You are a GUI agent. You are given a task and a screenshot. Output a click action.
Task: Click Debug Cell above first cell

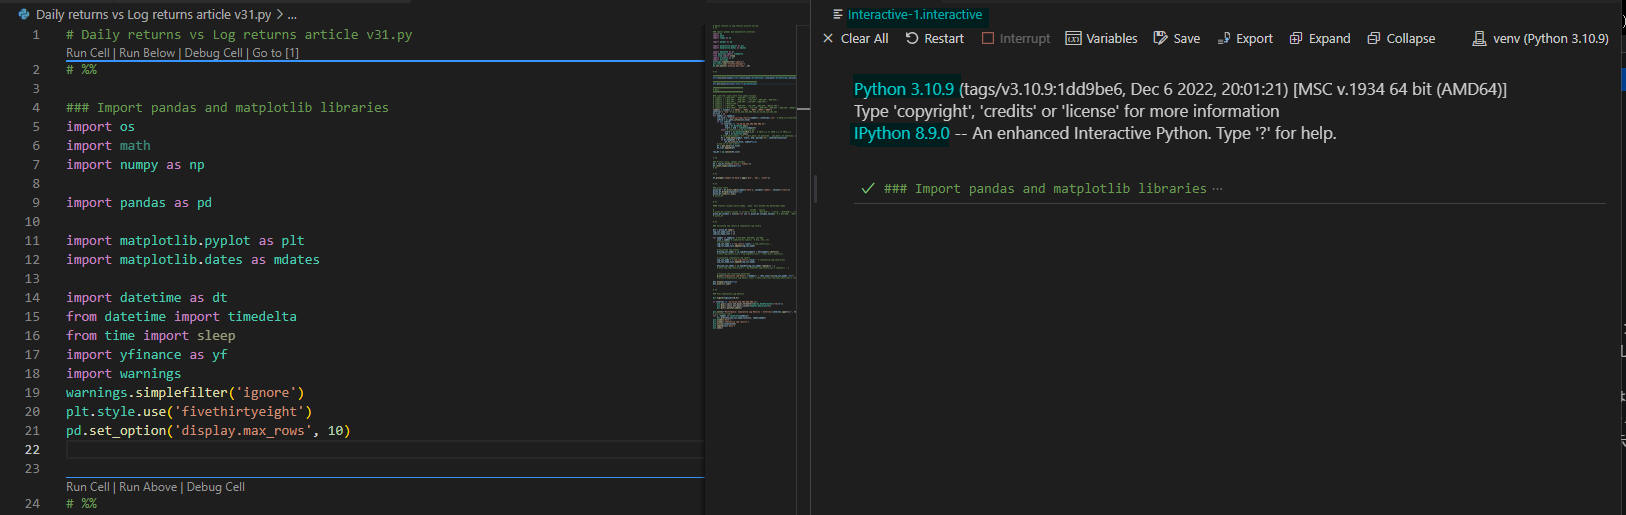[214, 53]
